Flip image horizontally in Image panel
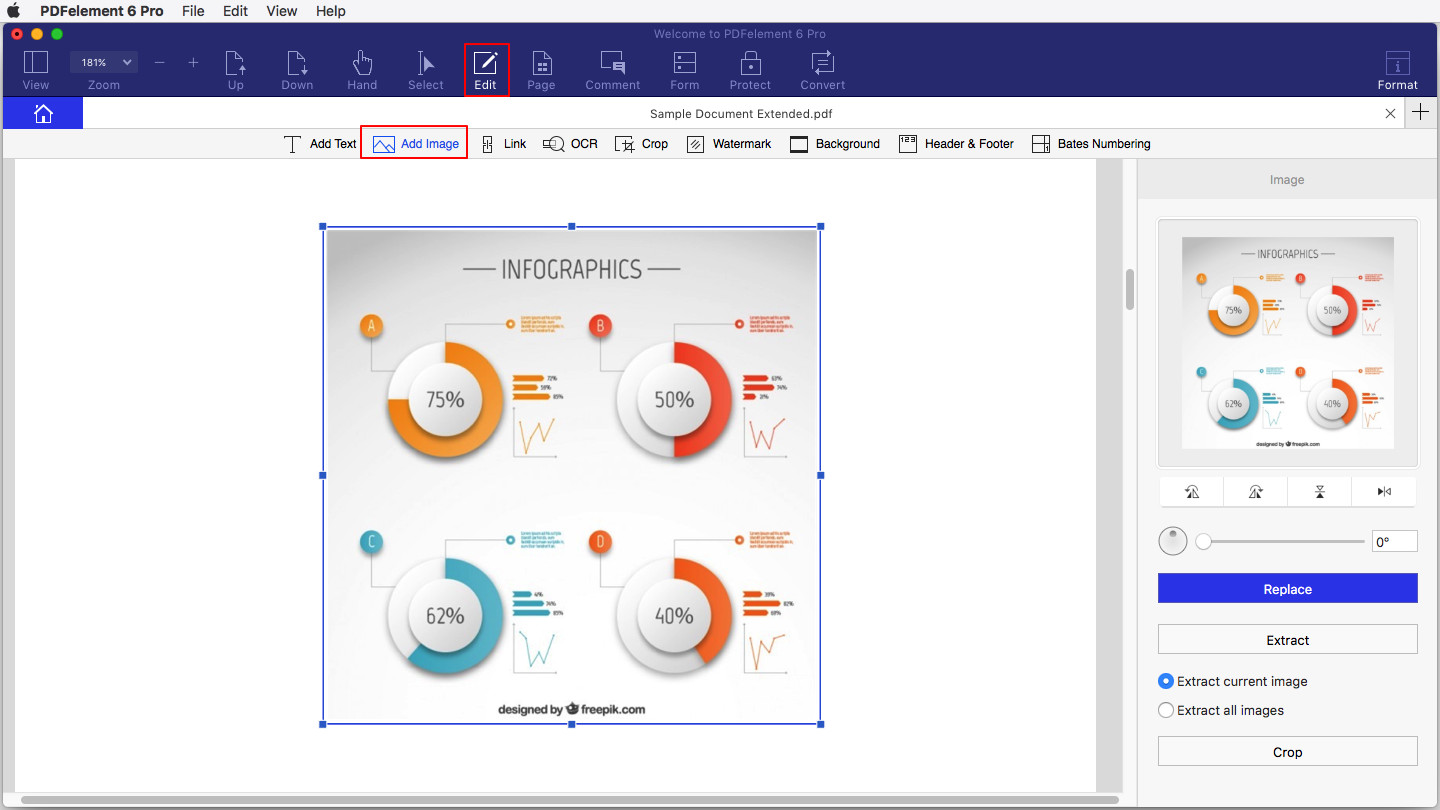Viewport: 1440px width, 810px height. point(1384,491)
